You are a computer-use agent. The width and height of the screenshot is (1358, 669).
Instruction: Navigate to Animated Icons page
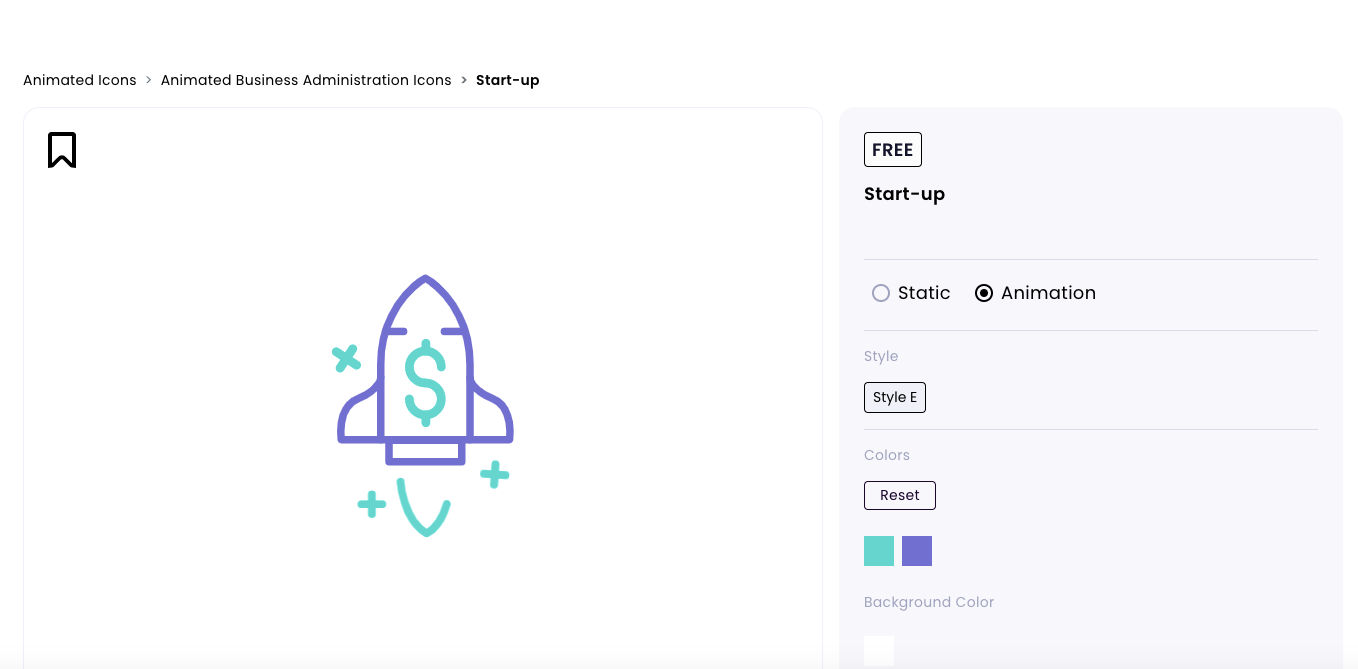(79, 80)
